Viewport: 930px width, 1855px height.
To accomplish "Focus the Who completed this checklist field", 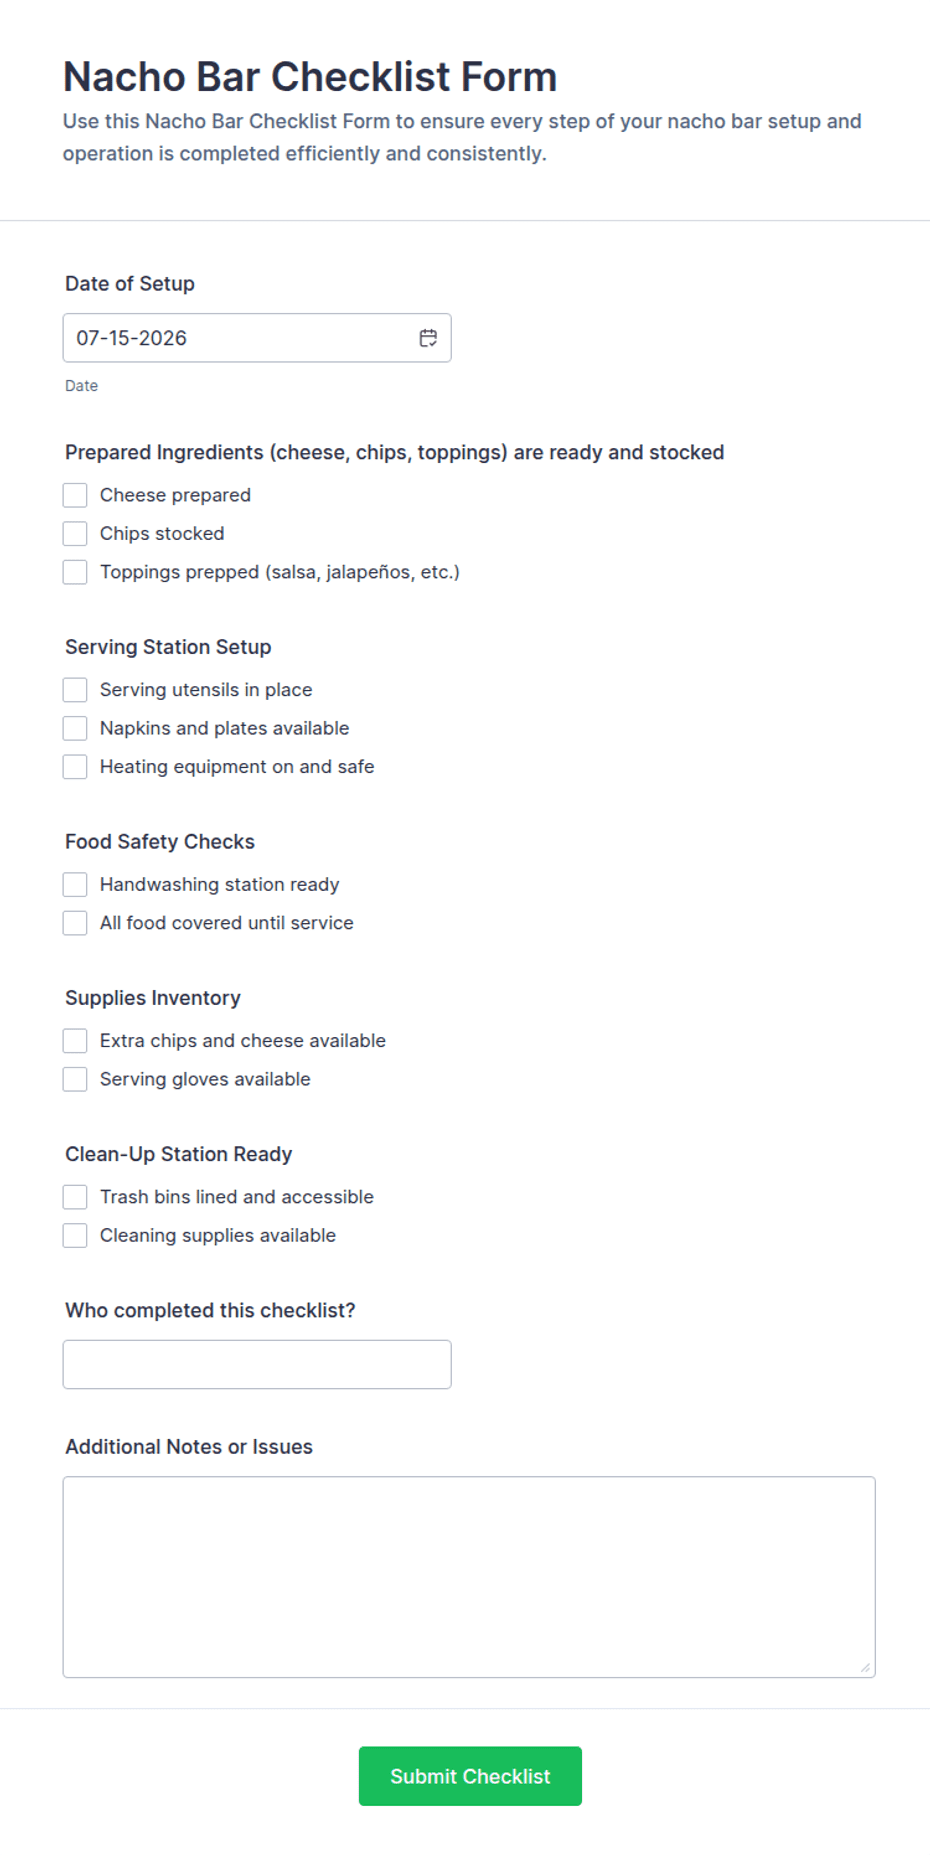I will coord(257,1364).
